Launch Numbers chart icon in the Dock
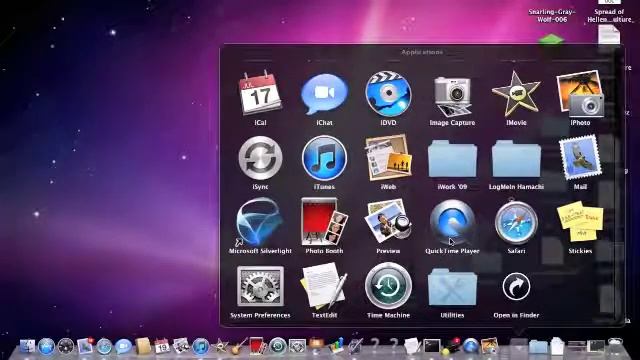The height and width of the screenshot is (360, 640). pyautogui.click(x=336, y=346)
